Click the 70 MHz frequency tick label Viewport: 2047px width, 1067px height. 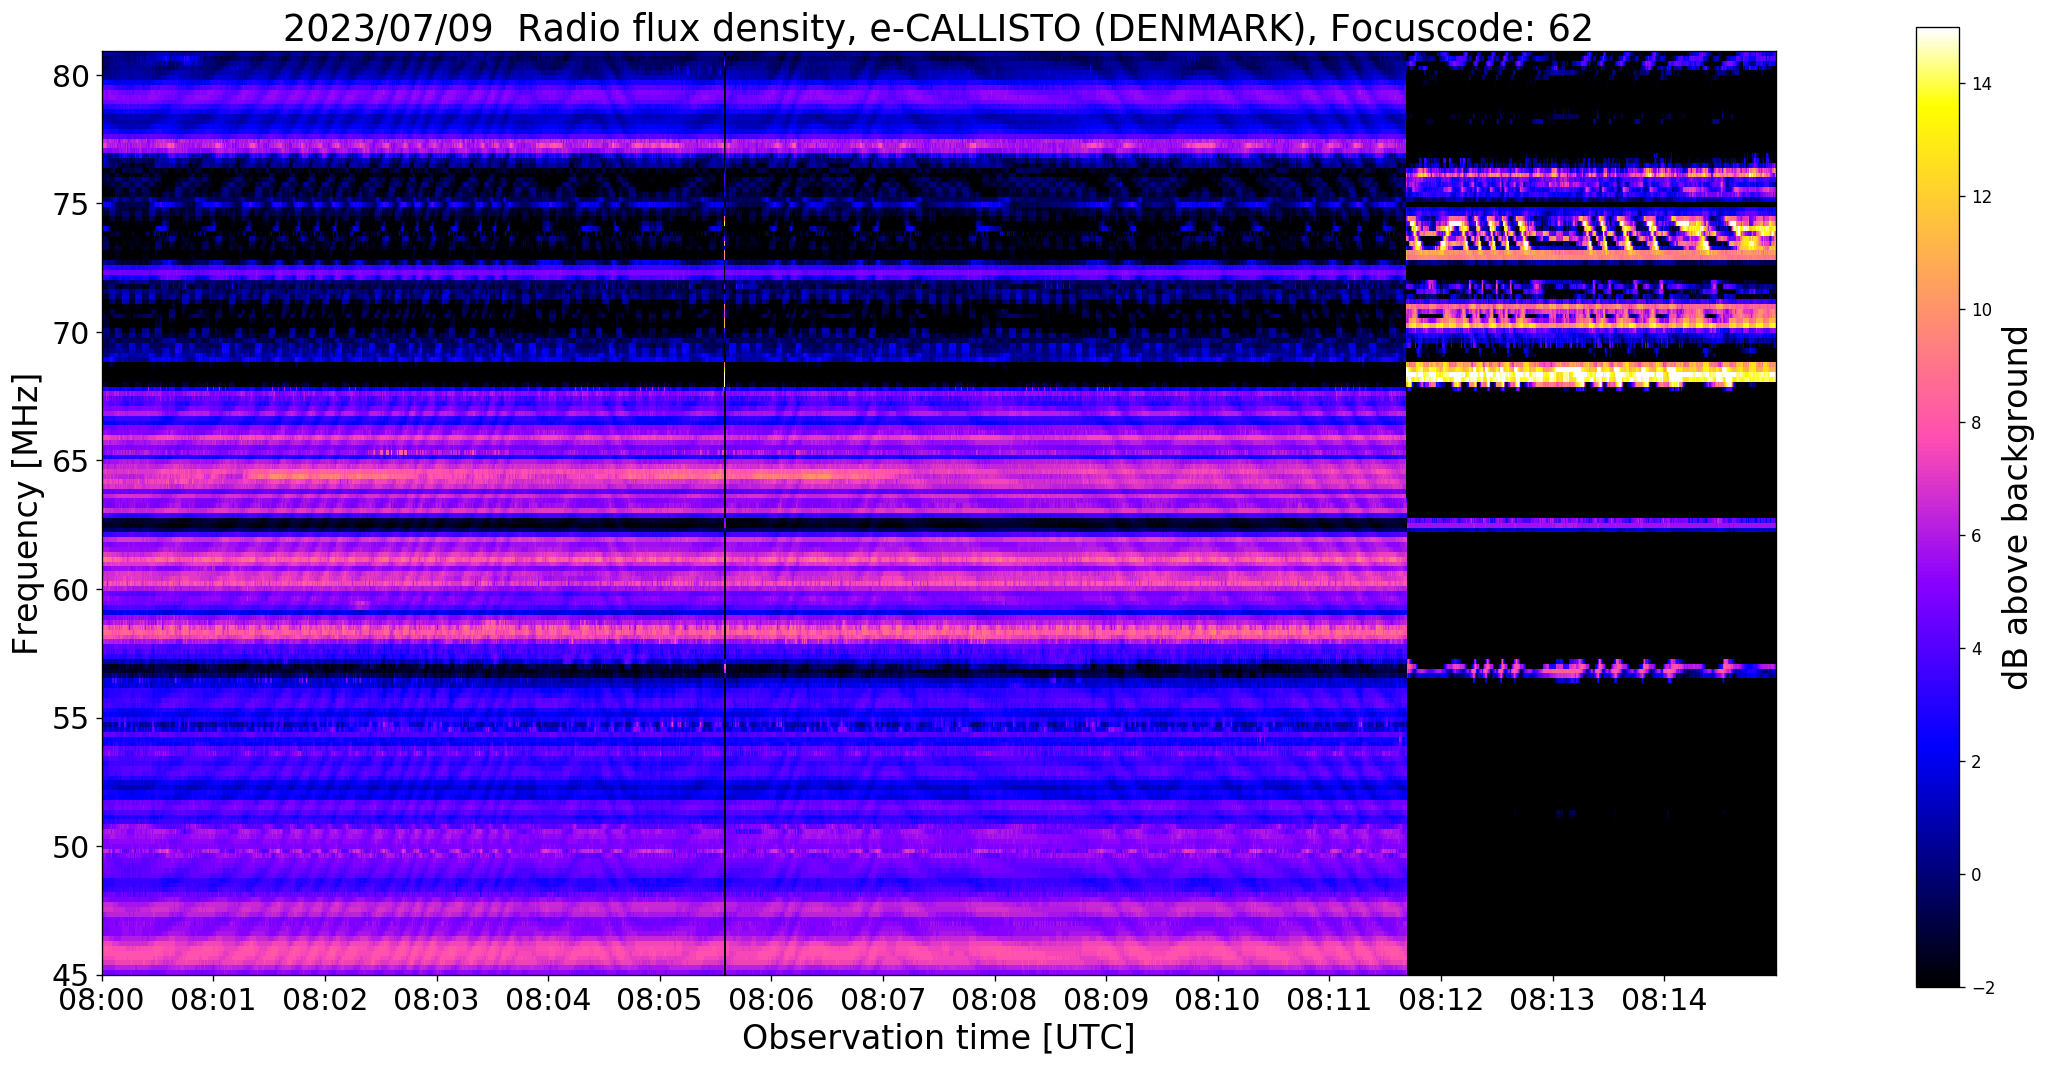point(71,332)
